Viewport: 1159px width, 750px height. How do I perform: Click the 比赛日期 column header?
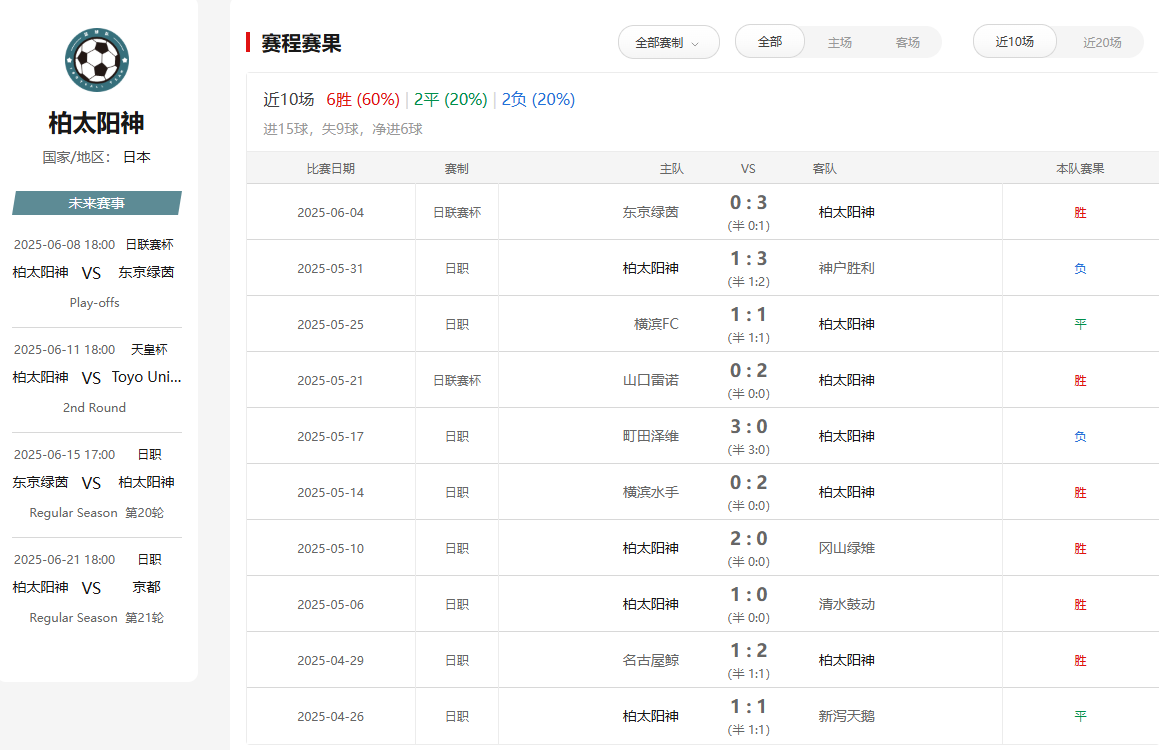(x=330, y=169)
